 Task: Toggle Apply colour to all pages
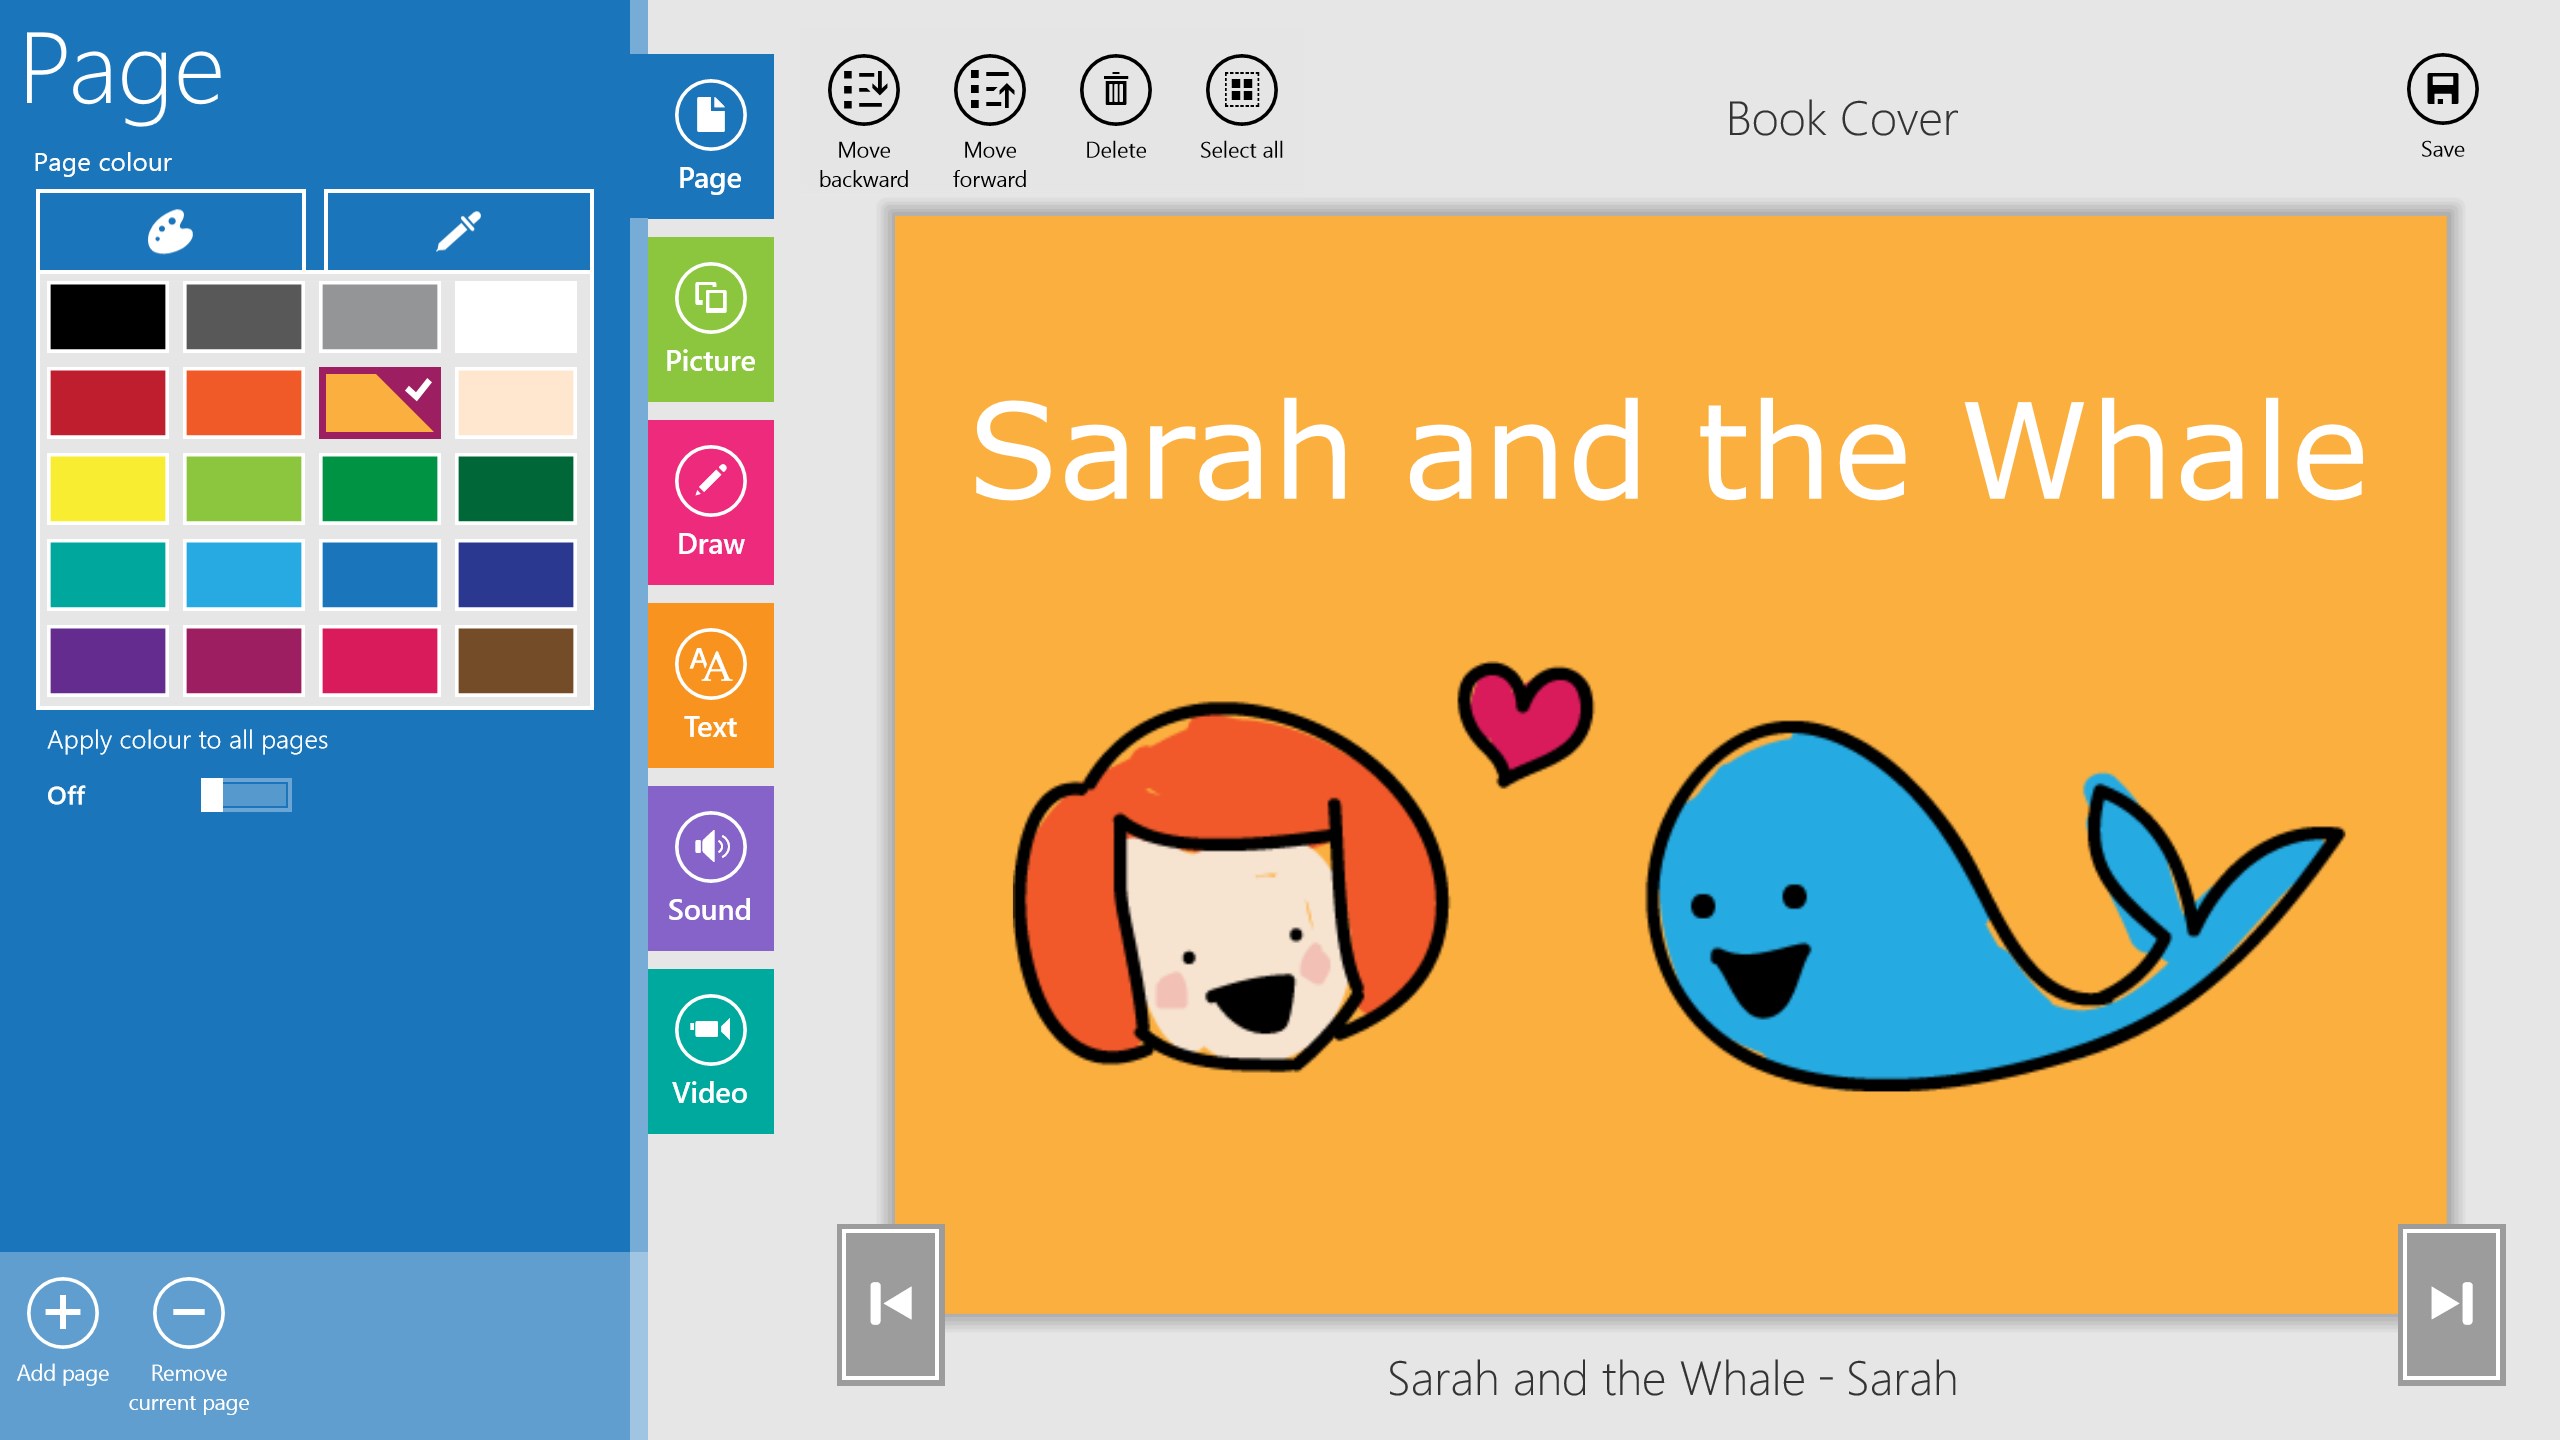tap(243, 795)
